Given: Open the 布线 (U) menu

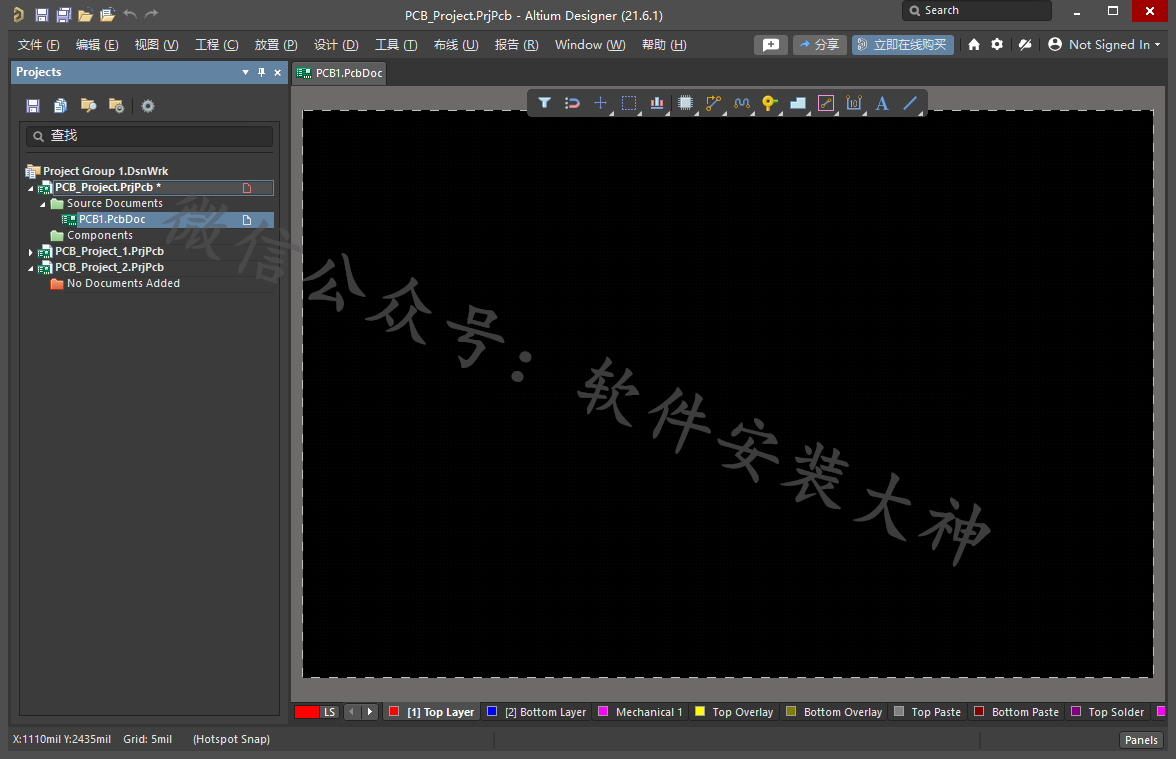Looking at the screenshot, I should coord(456,45).
